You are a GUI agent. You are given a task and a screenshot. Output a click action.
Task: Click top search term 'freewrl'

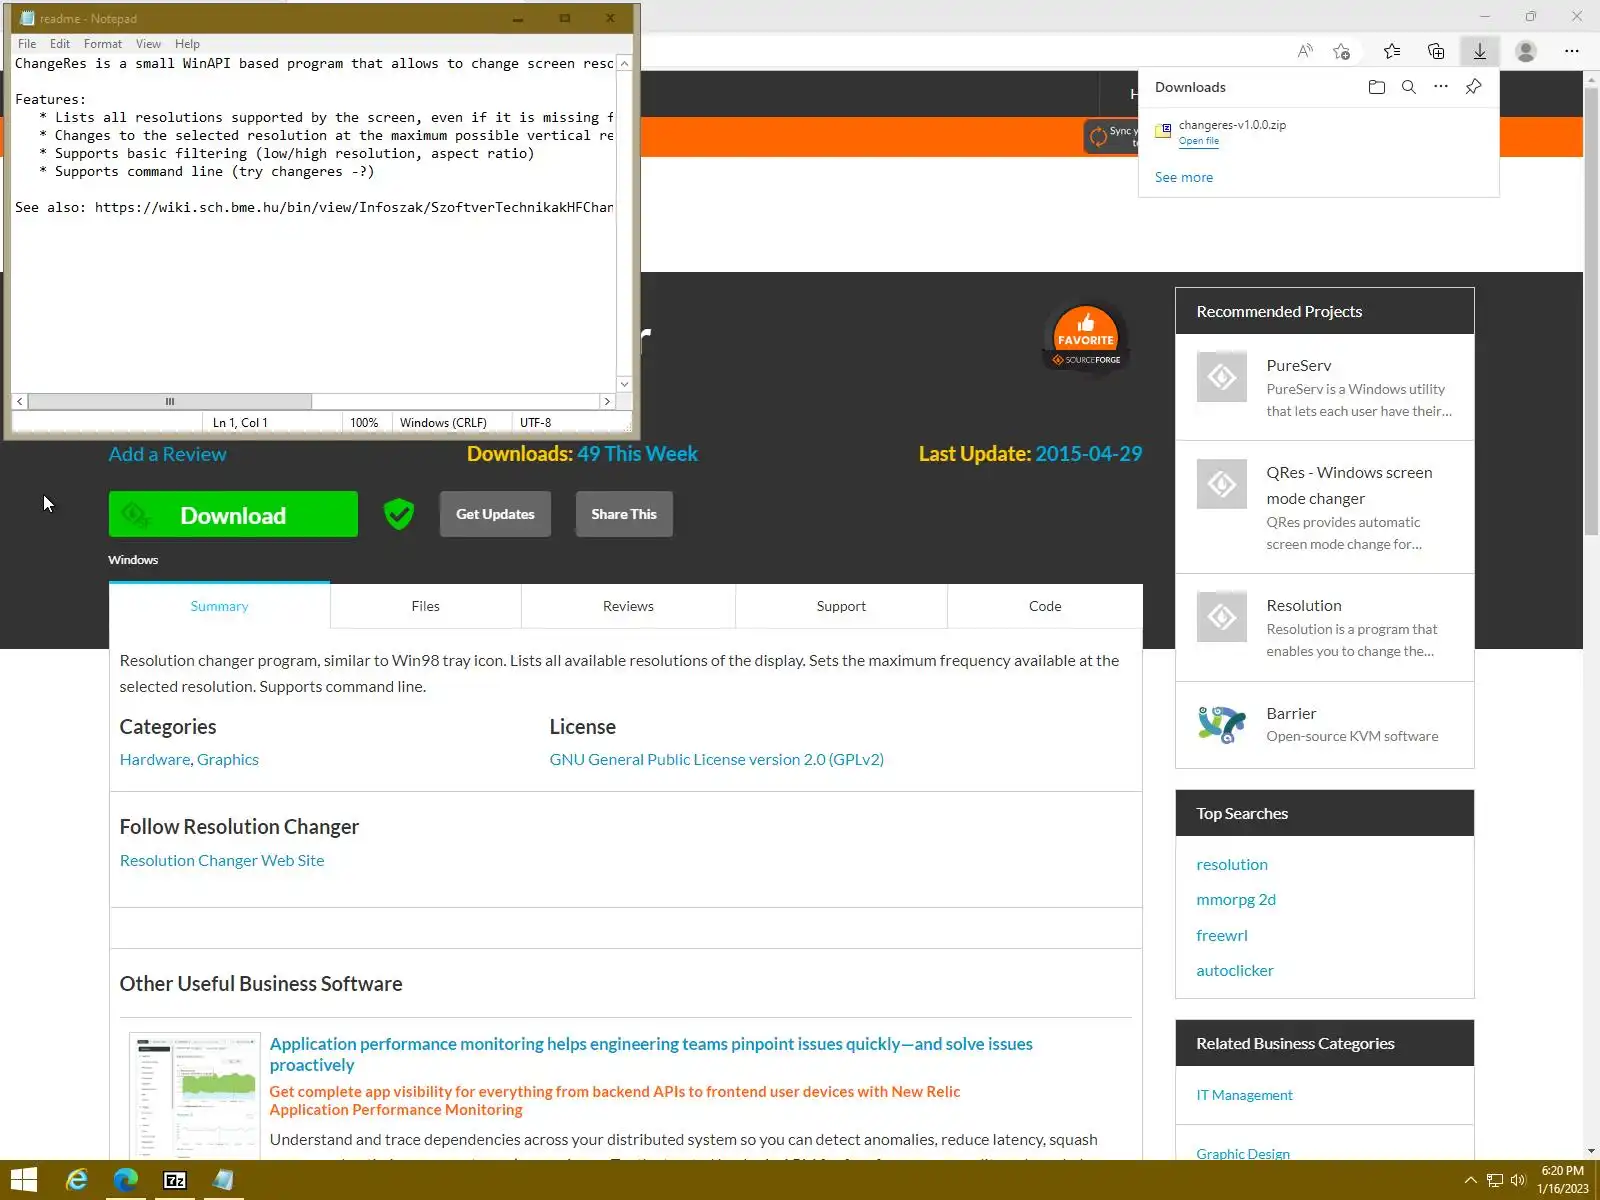[1222, 935]
